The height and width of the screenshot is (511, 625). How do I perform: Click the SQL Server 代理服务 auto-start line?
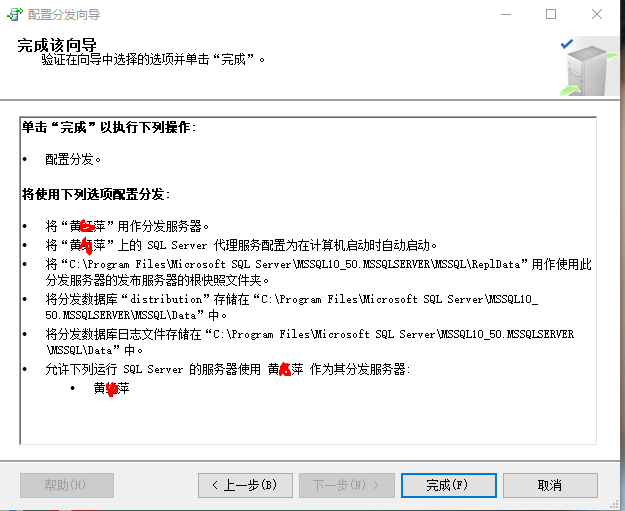[x=241, y=245]
